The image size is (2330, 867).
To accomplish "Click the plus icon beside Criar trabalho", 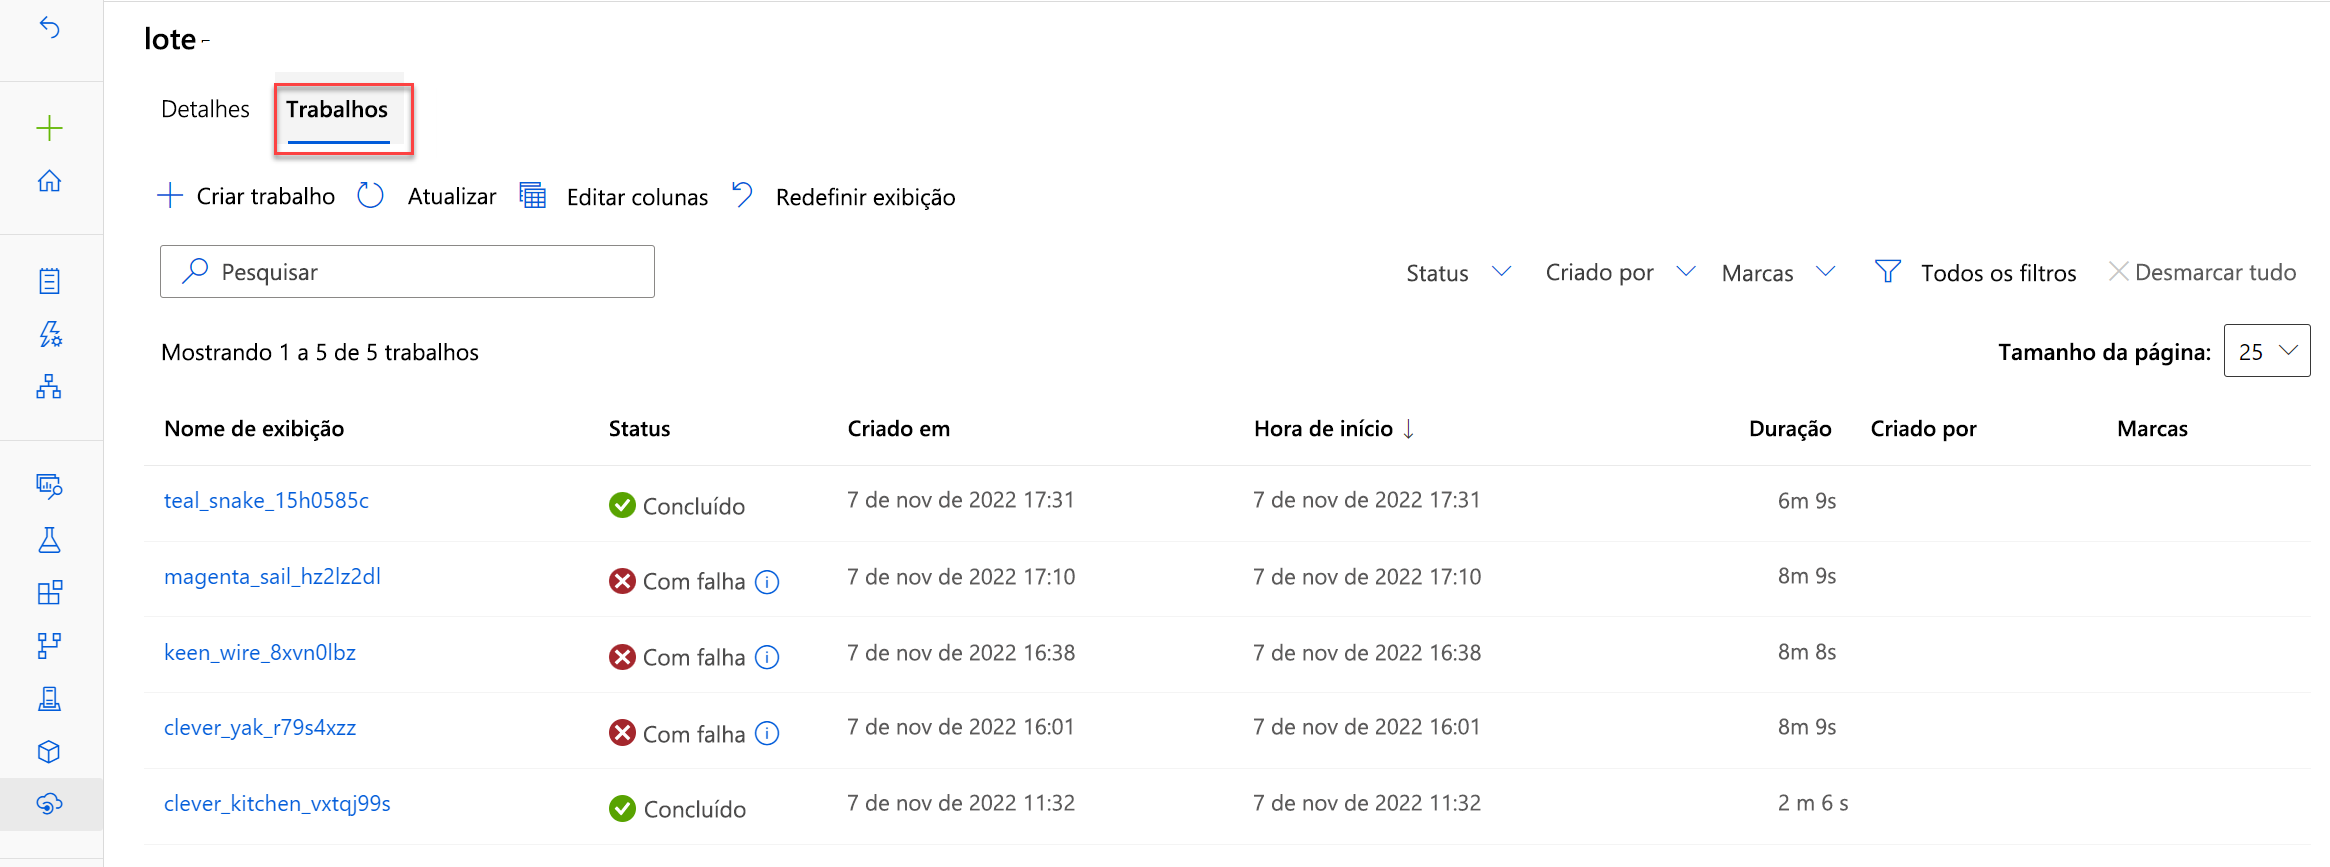I will pos(171,195).
